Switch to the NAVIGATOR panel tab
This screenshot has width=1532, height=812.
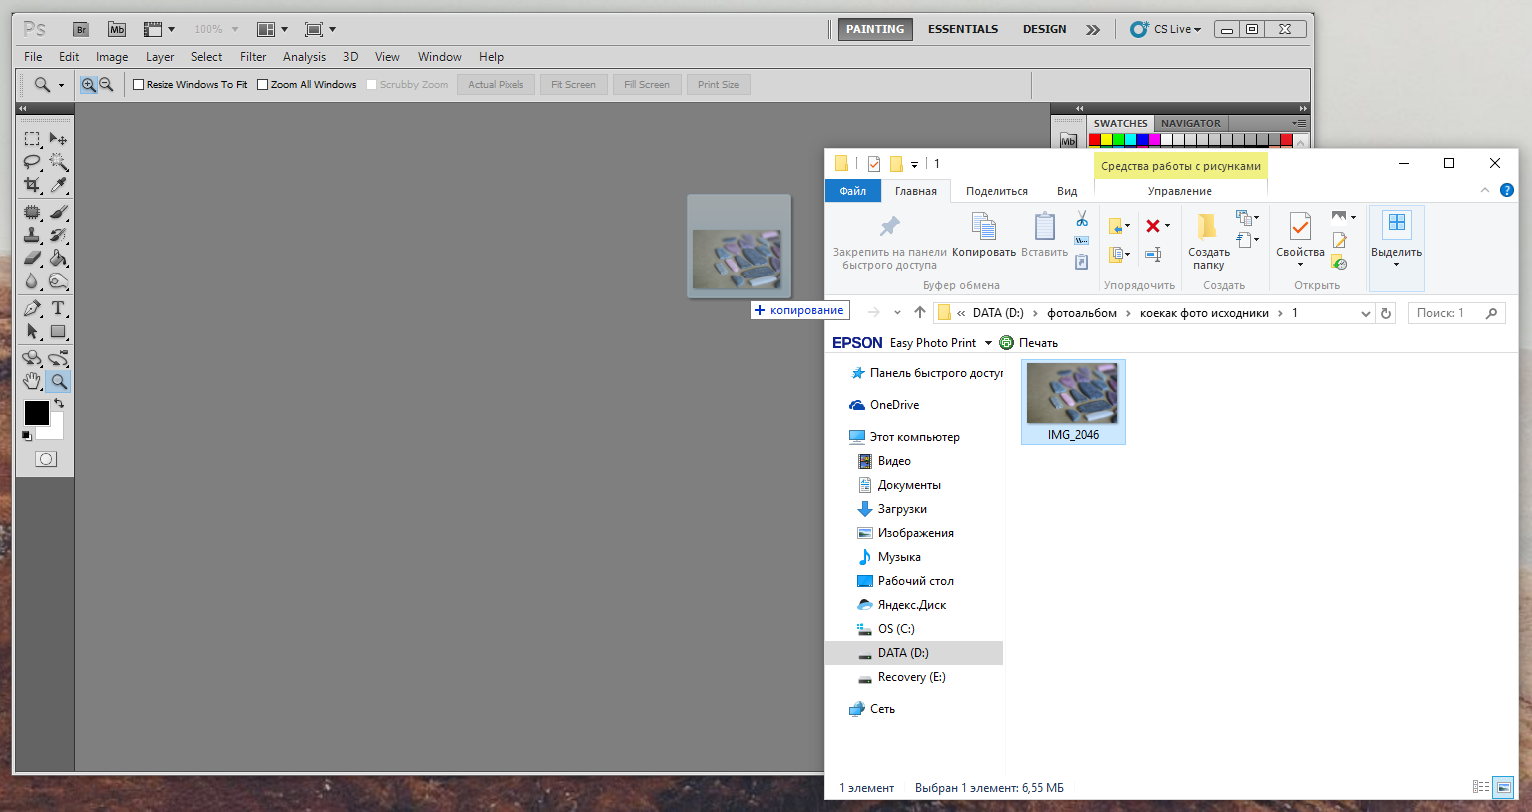1190,123
